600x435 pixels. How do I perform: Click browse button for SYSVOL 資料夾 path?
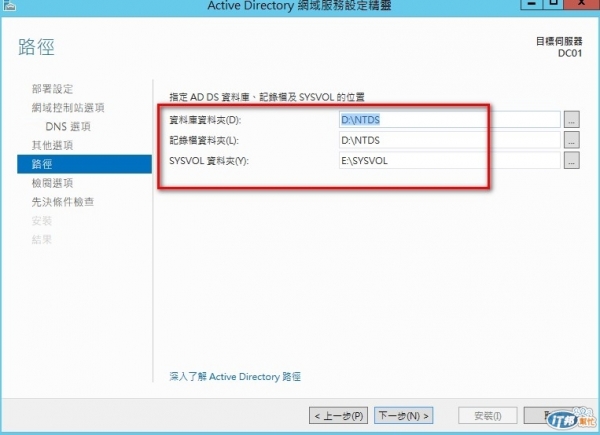coord(571,161)
